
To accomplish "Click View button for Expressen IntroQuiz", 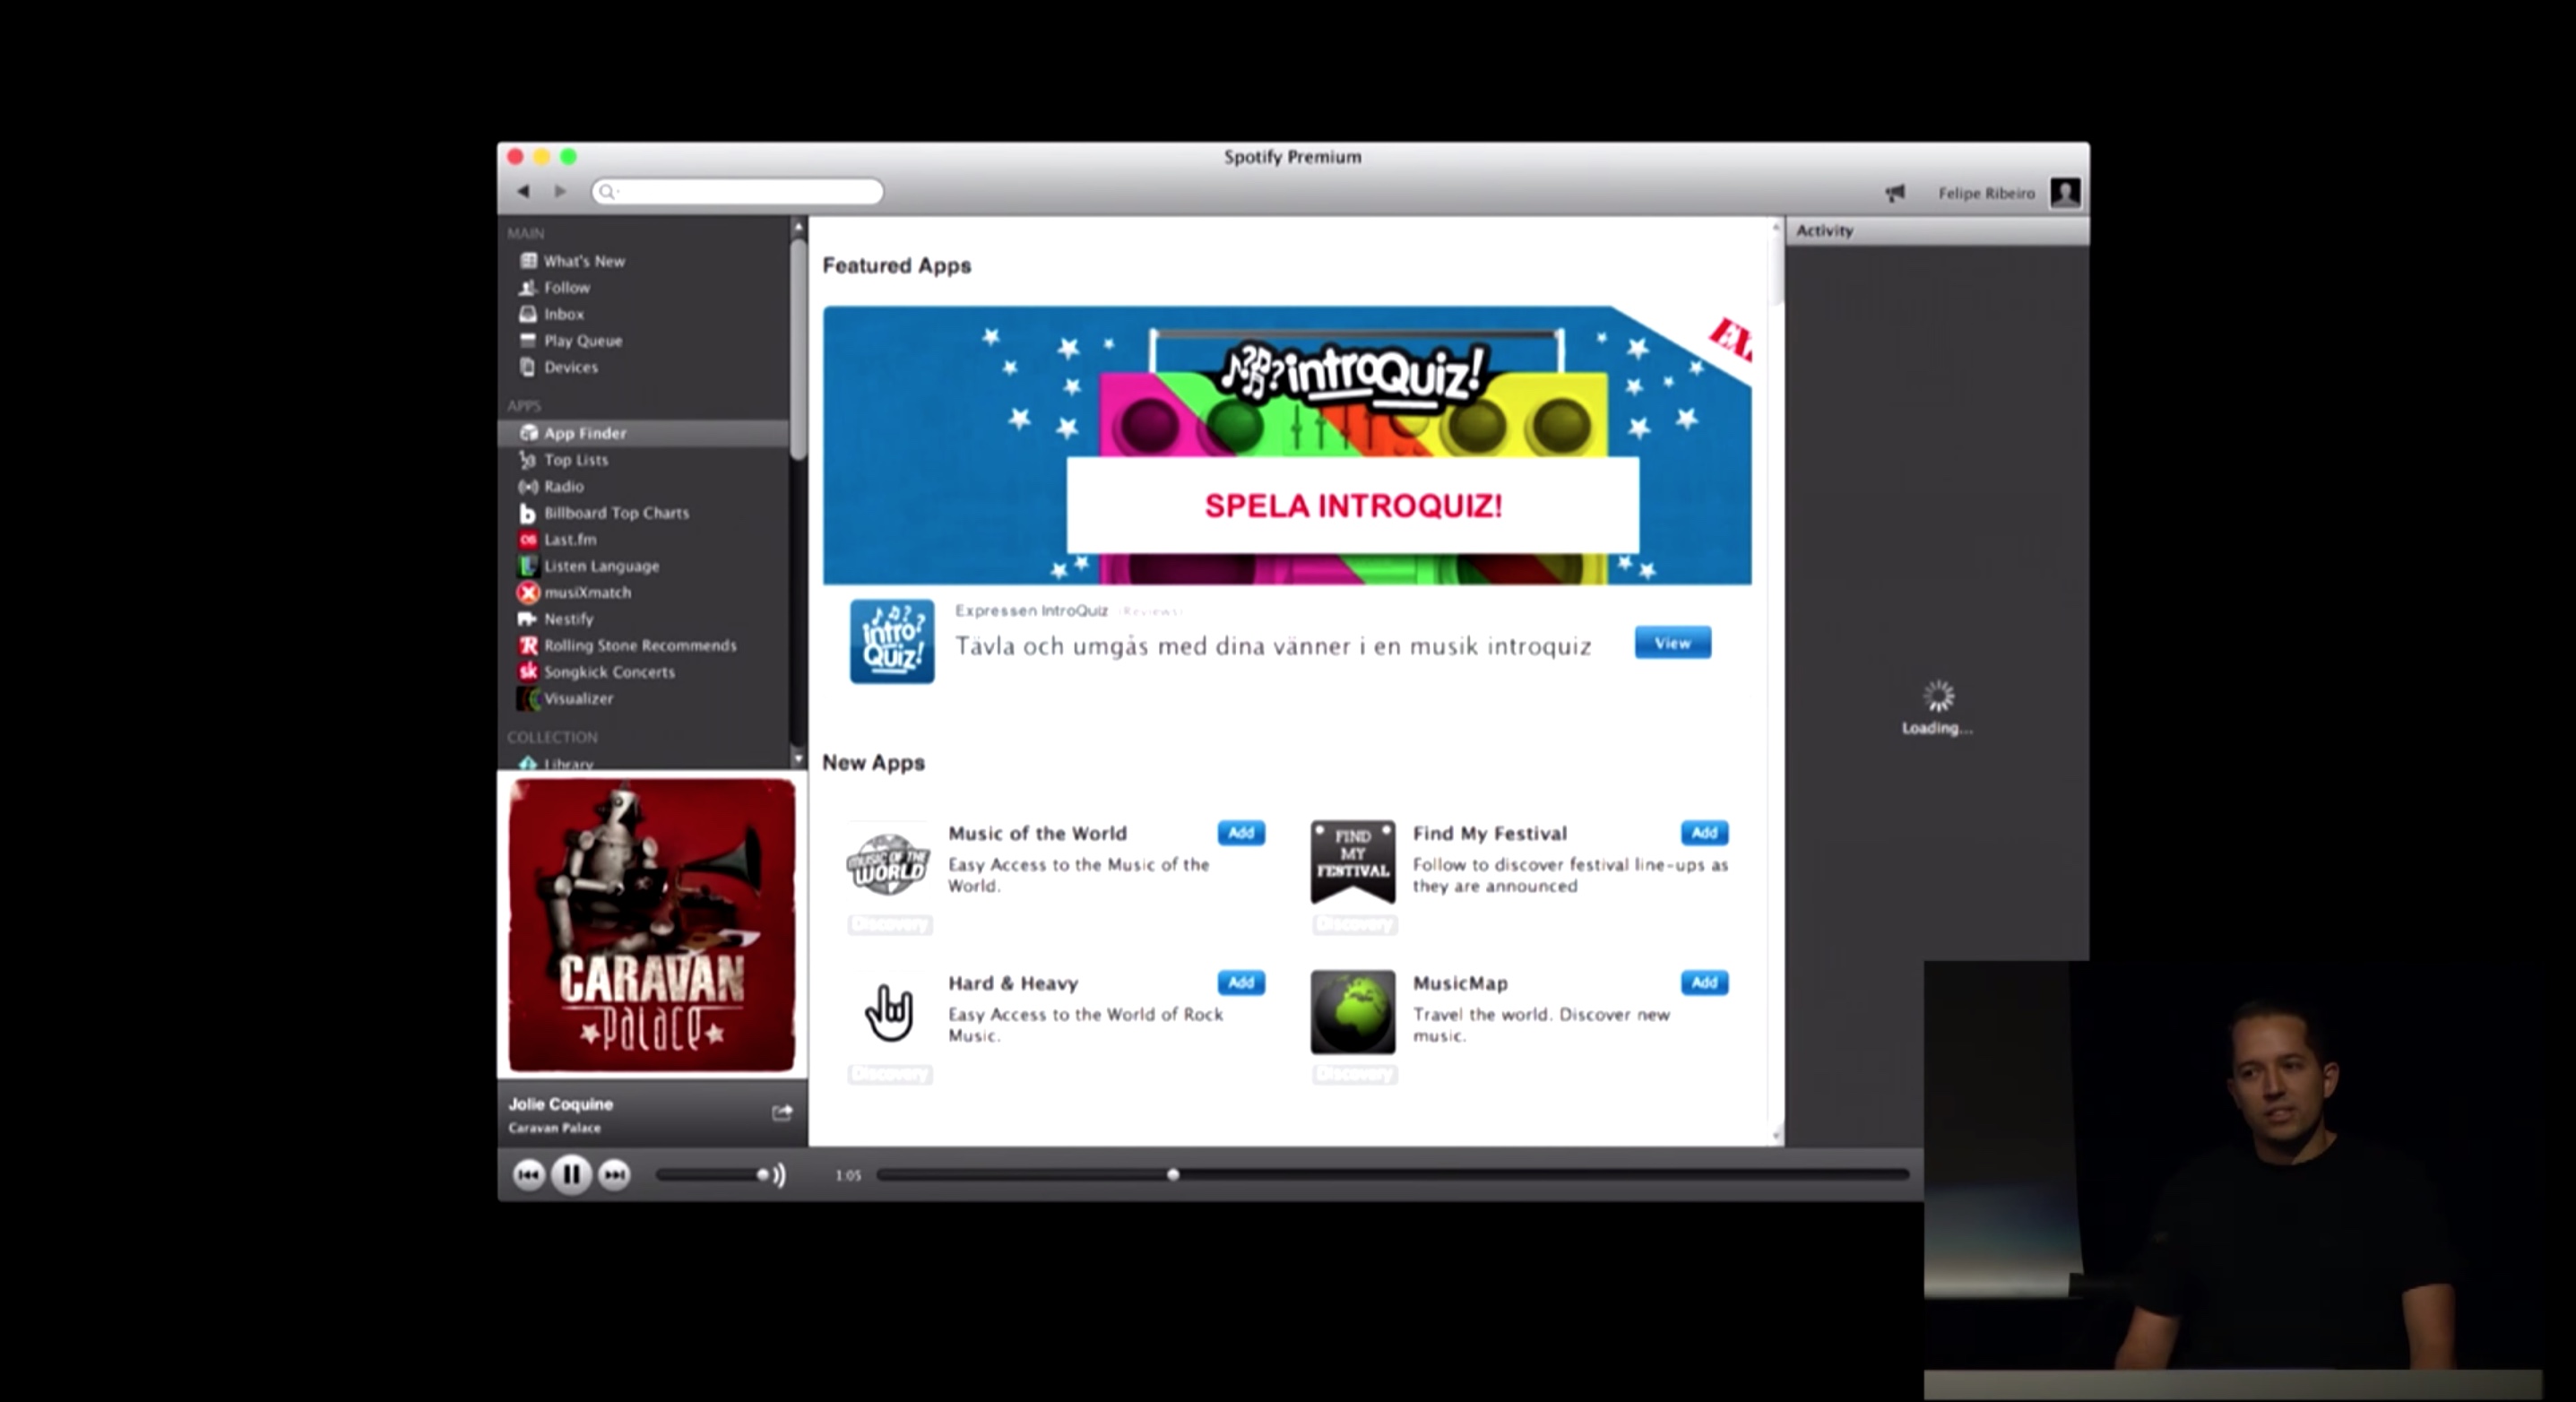I will [1668, 643].
